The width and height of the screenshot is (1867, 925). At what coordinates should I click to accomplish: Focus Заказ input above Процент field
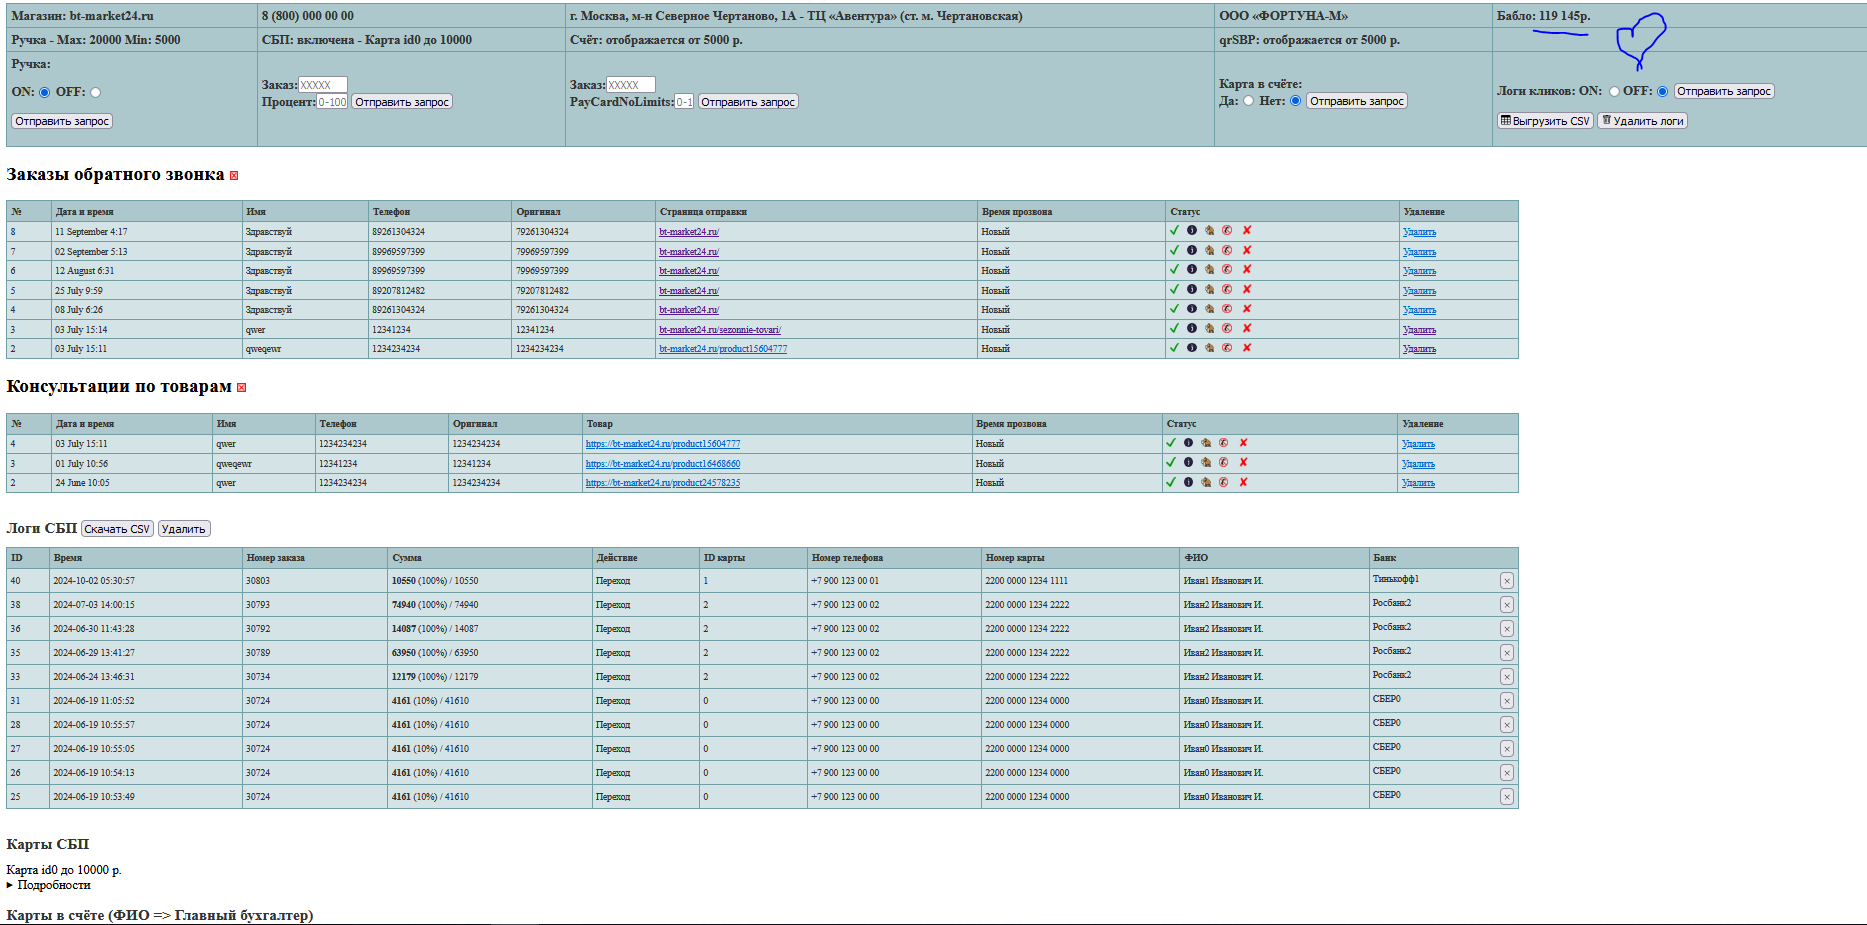(x=323, y=85)
